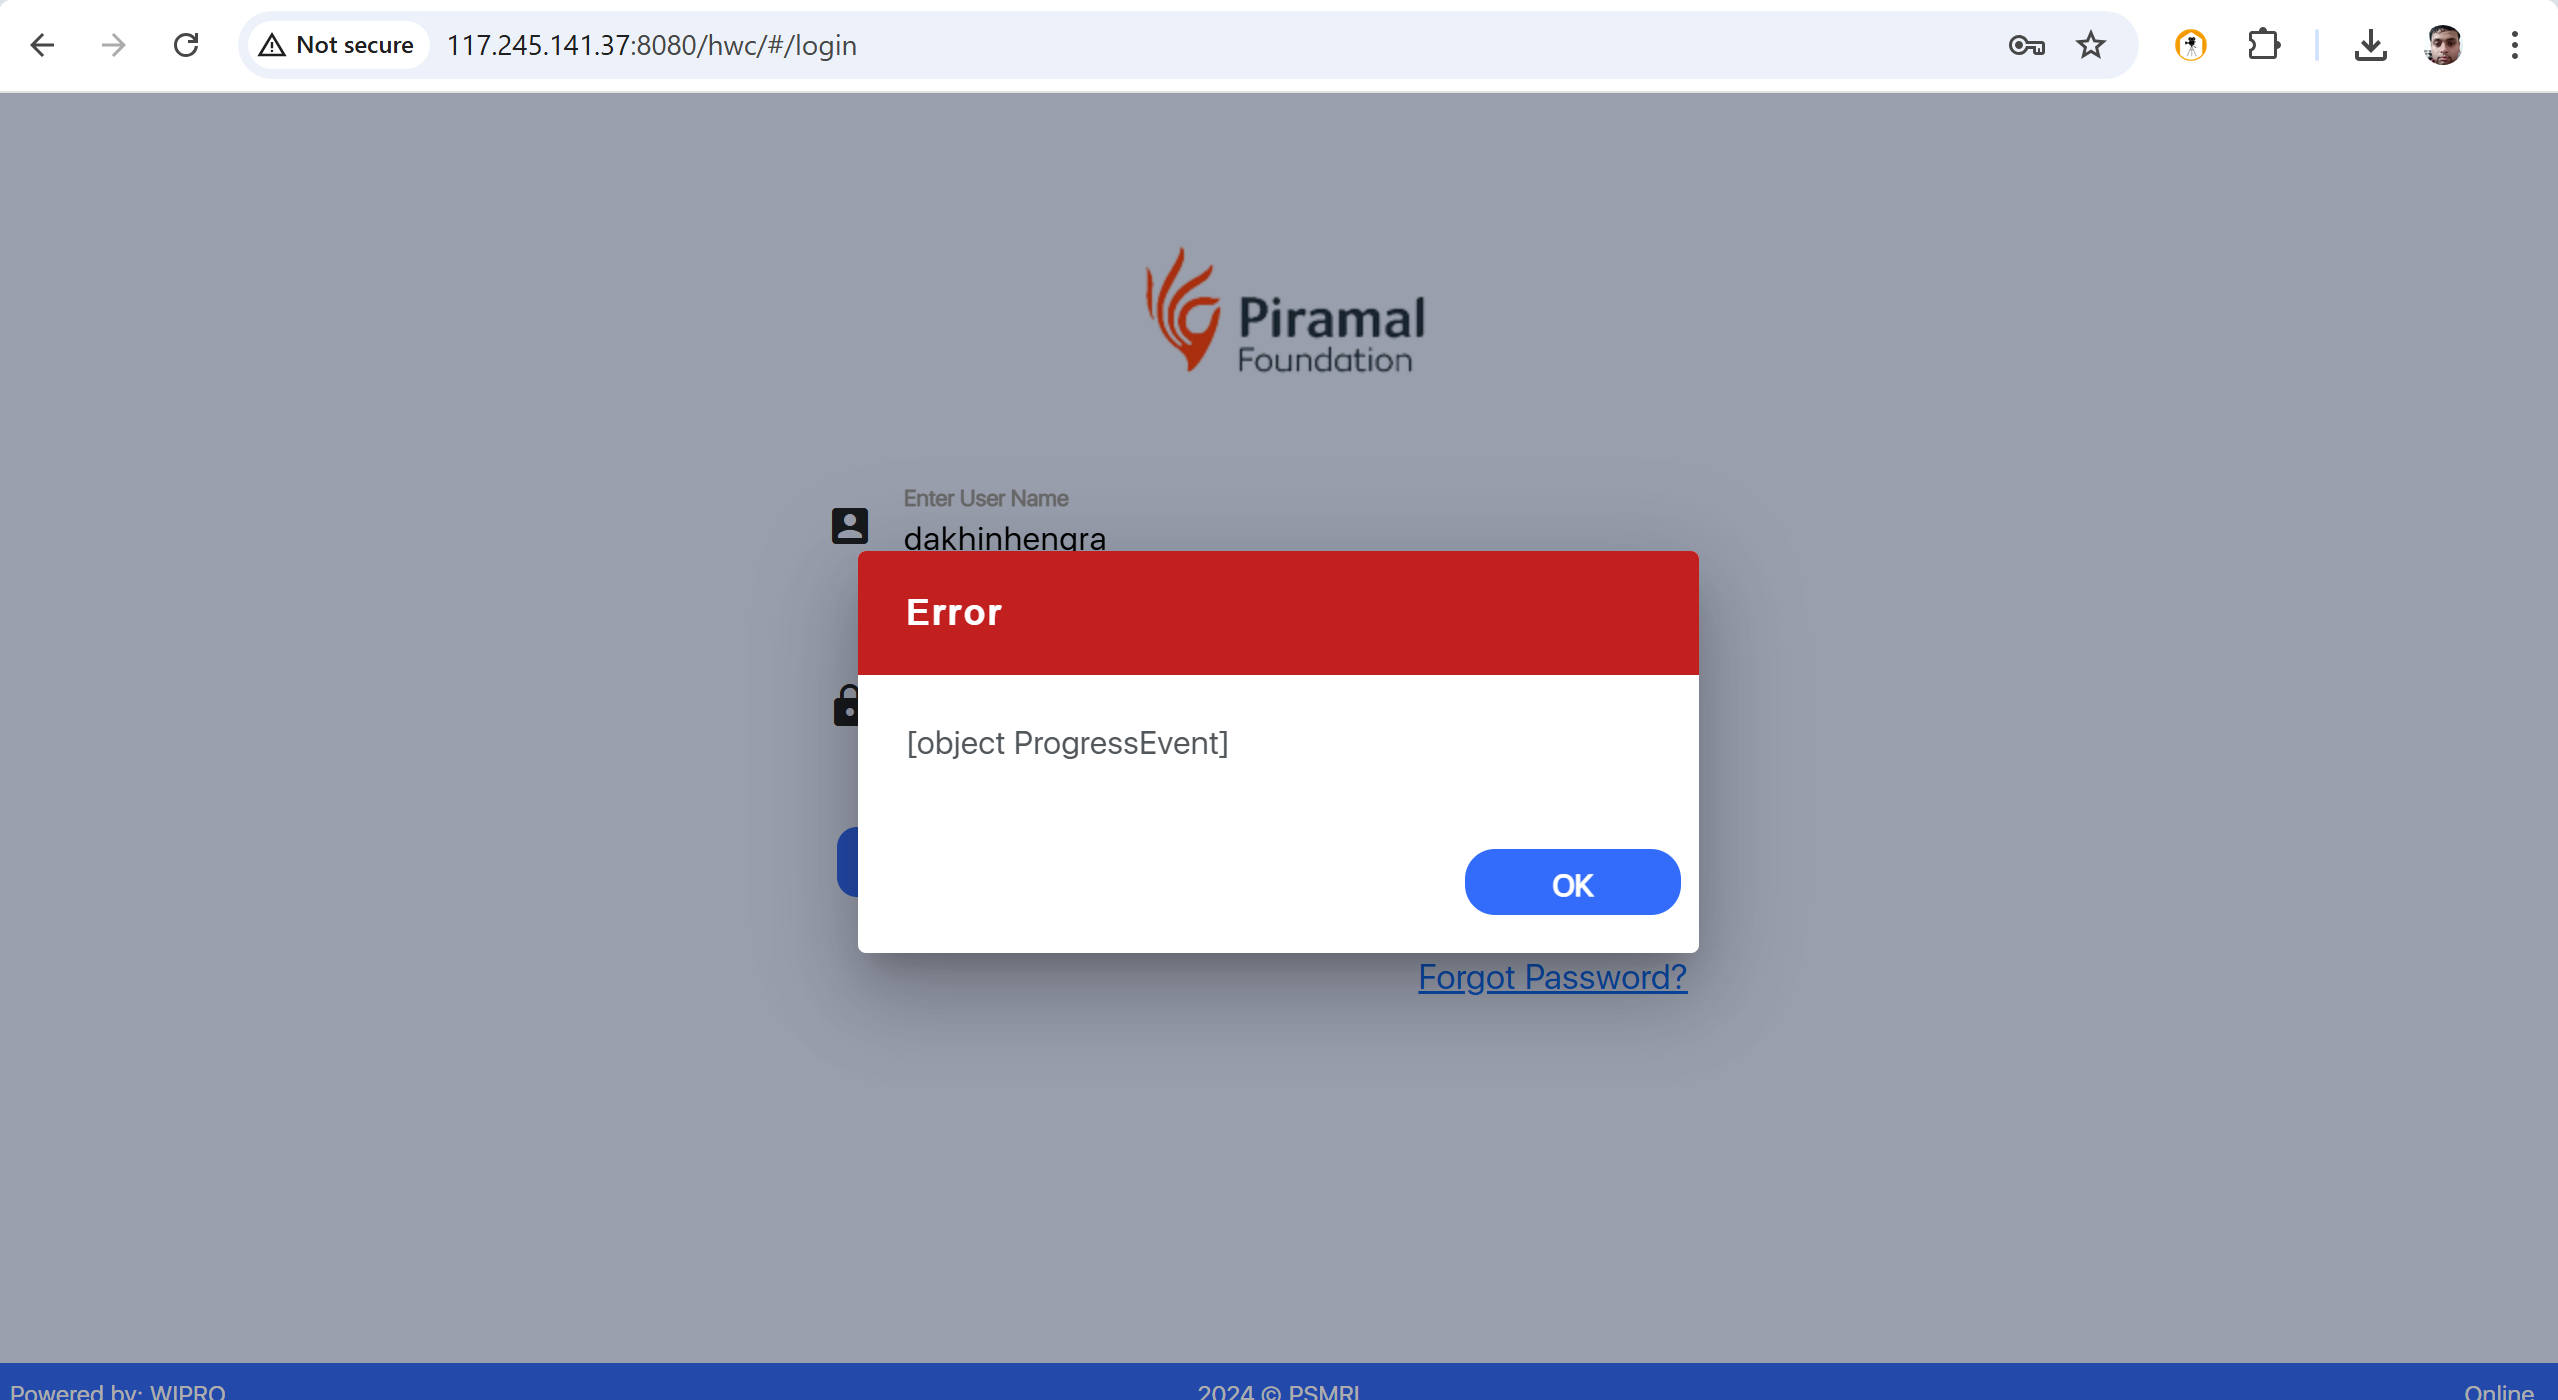Show browser downloads
2558x1400 pixels.
point(2371,45)
